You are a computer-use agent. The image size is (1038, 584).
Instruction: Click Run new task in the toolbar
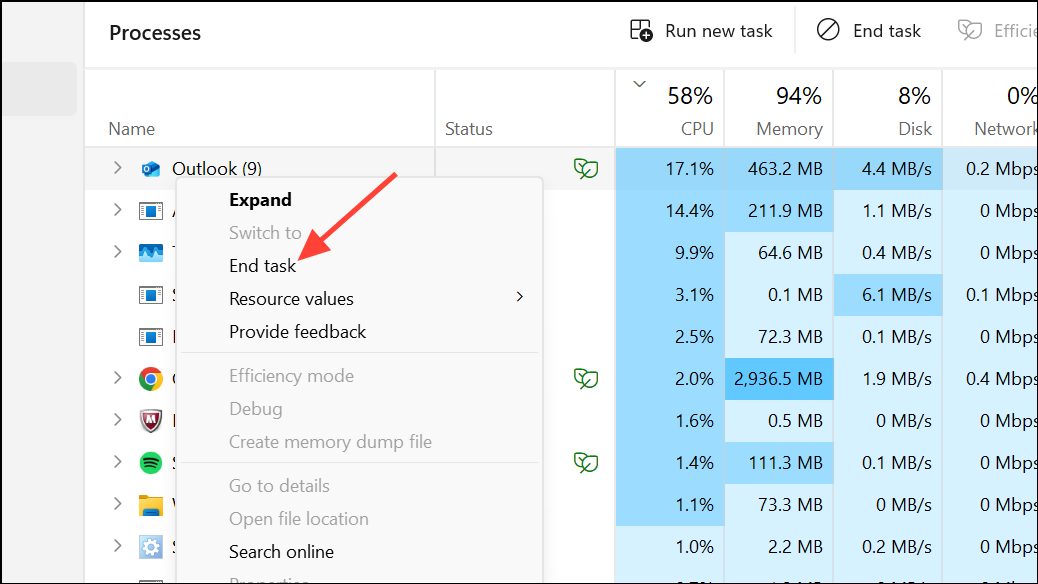point(701,31)
